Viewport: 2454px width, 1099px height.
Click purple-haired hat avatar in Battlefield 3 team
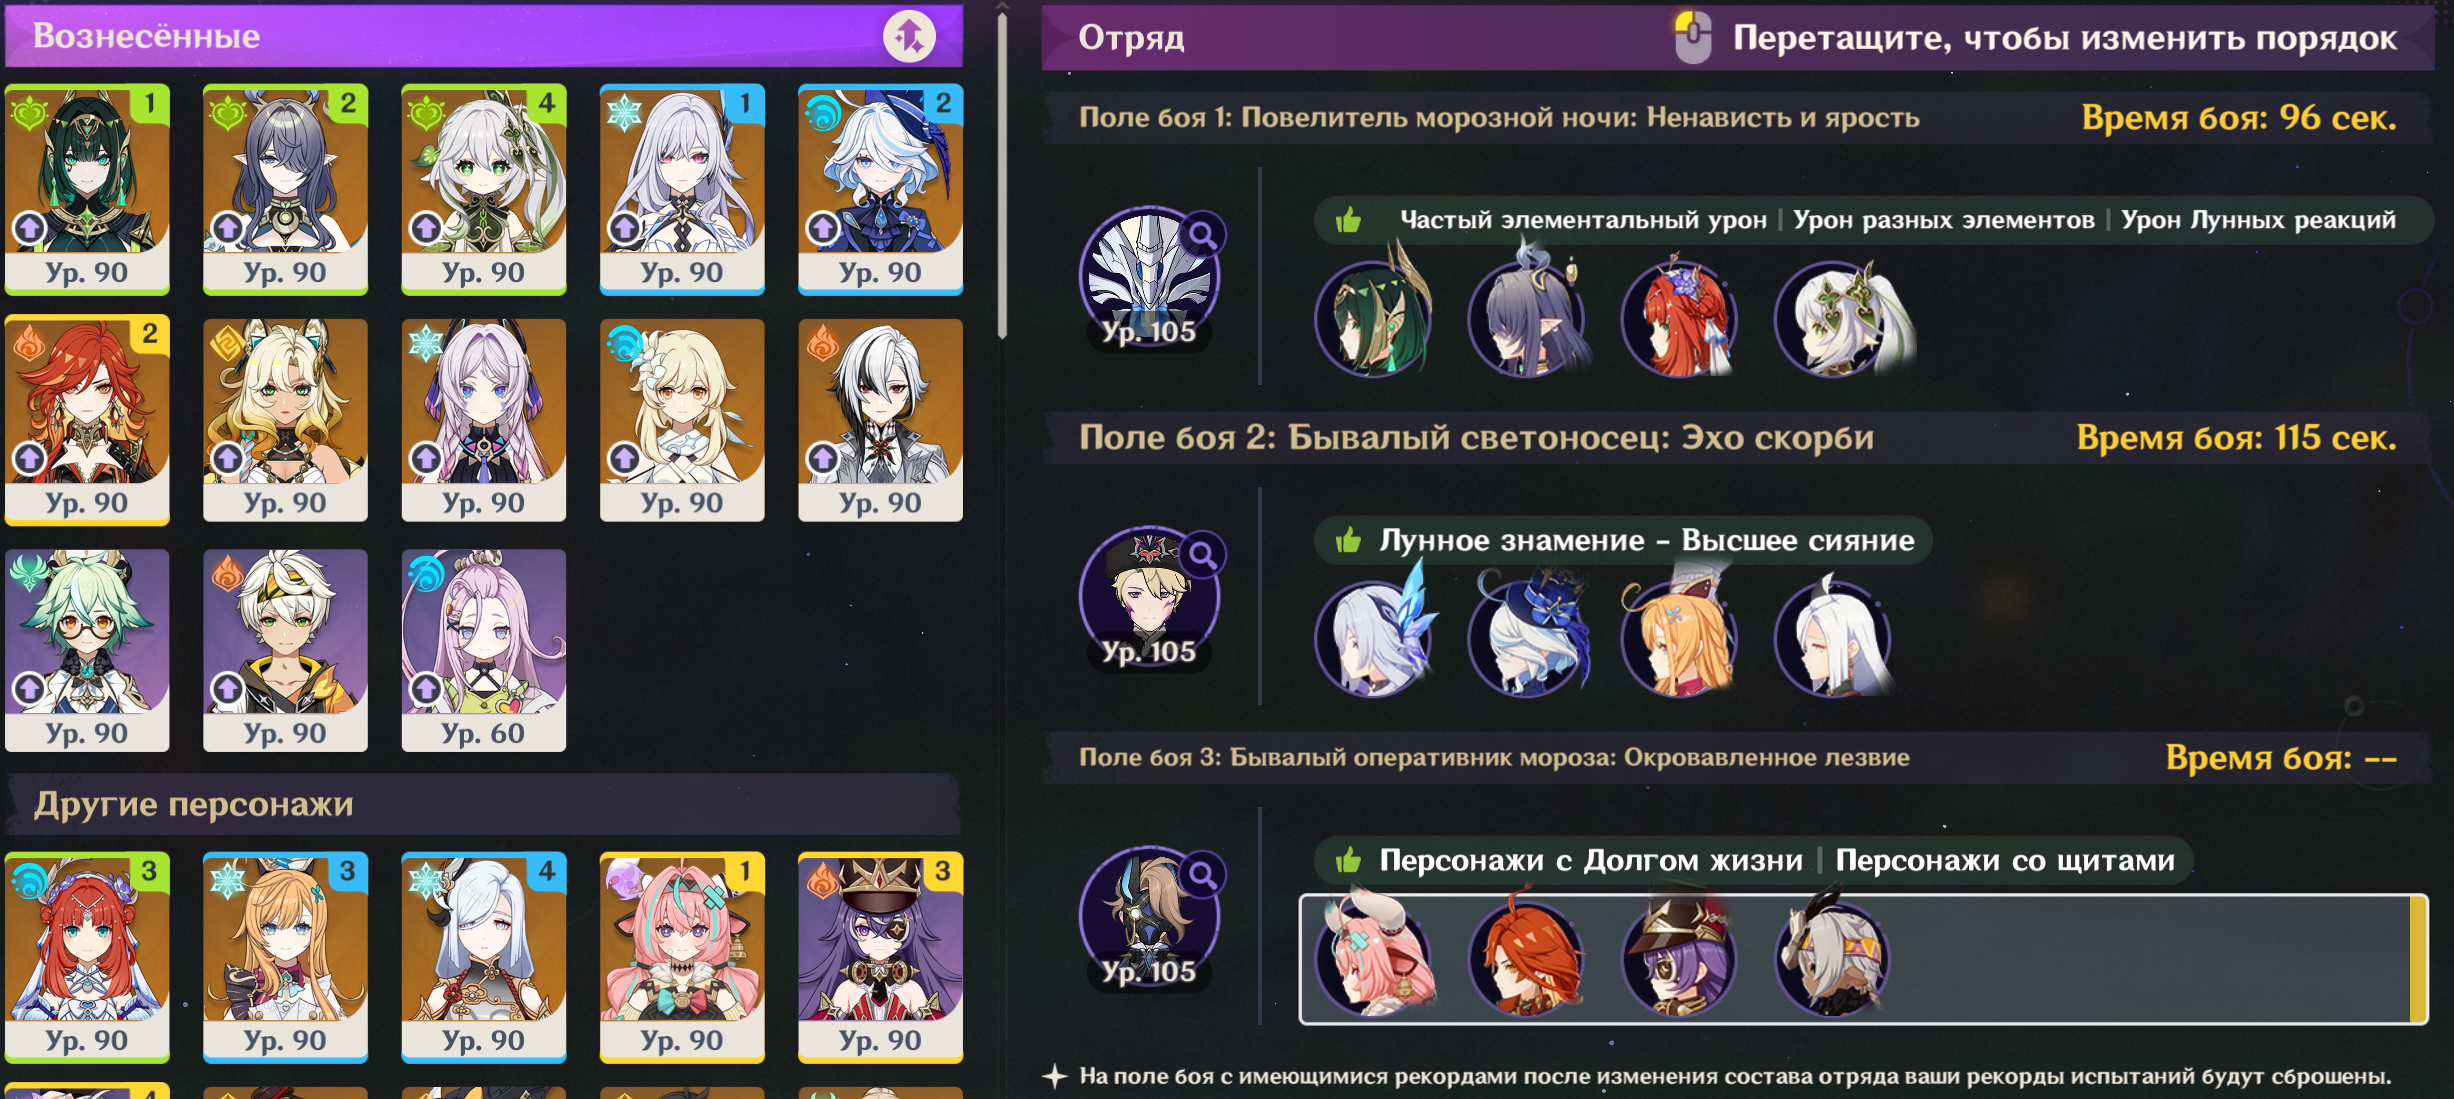(x=1680, y=958)
